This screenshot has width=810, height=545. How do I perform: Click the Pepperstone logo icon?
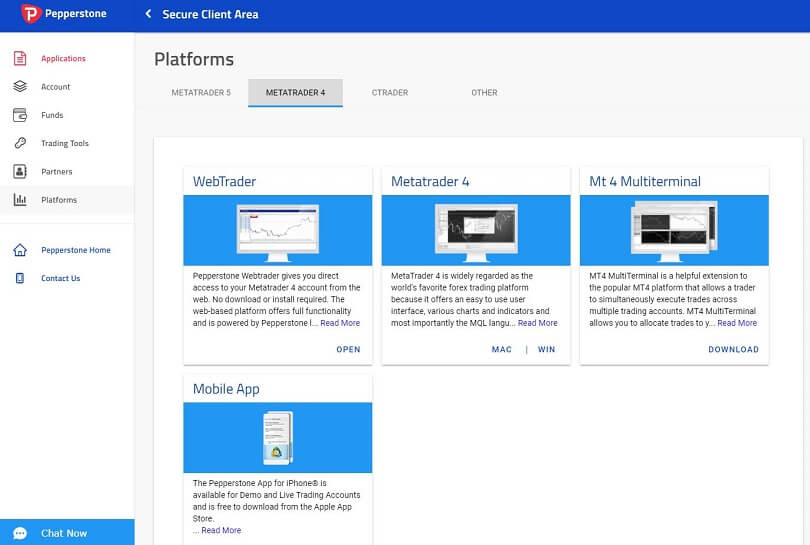[30, 14]
